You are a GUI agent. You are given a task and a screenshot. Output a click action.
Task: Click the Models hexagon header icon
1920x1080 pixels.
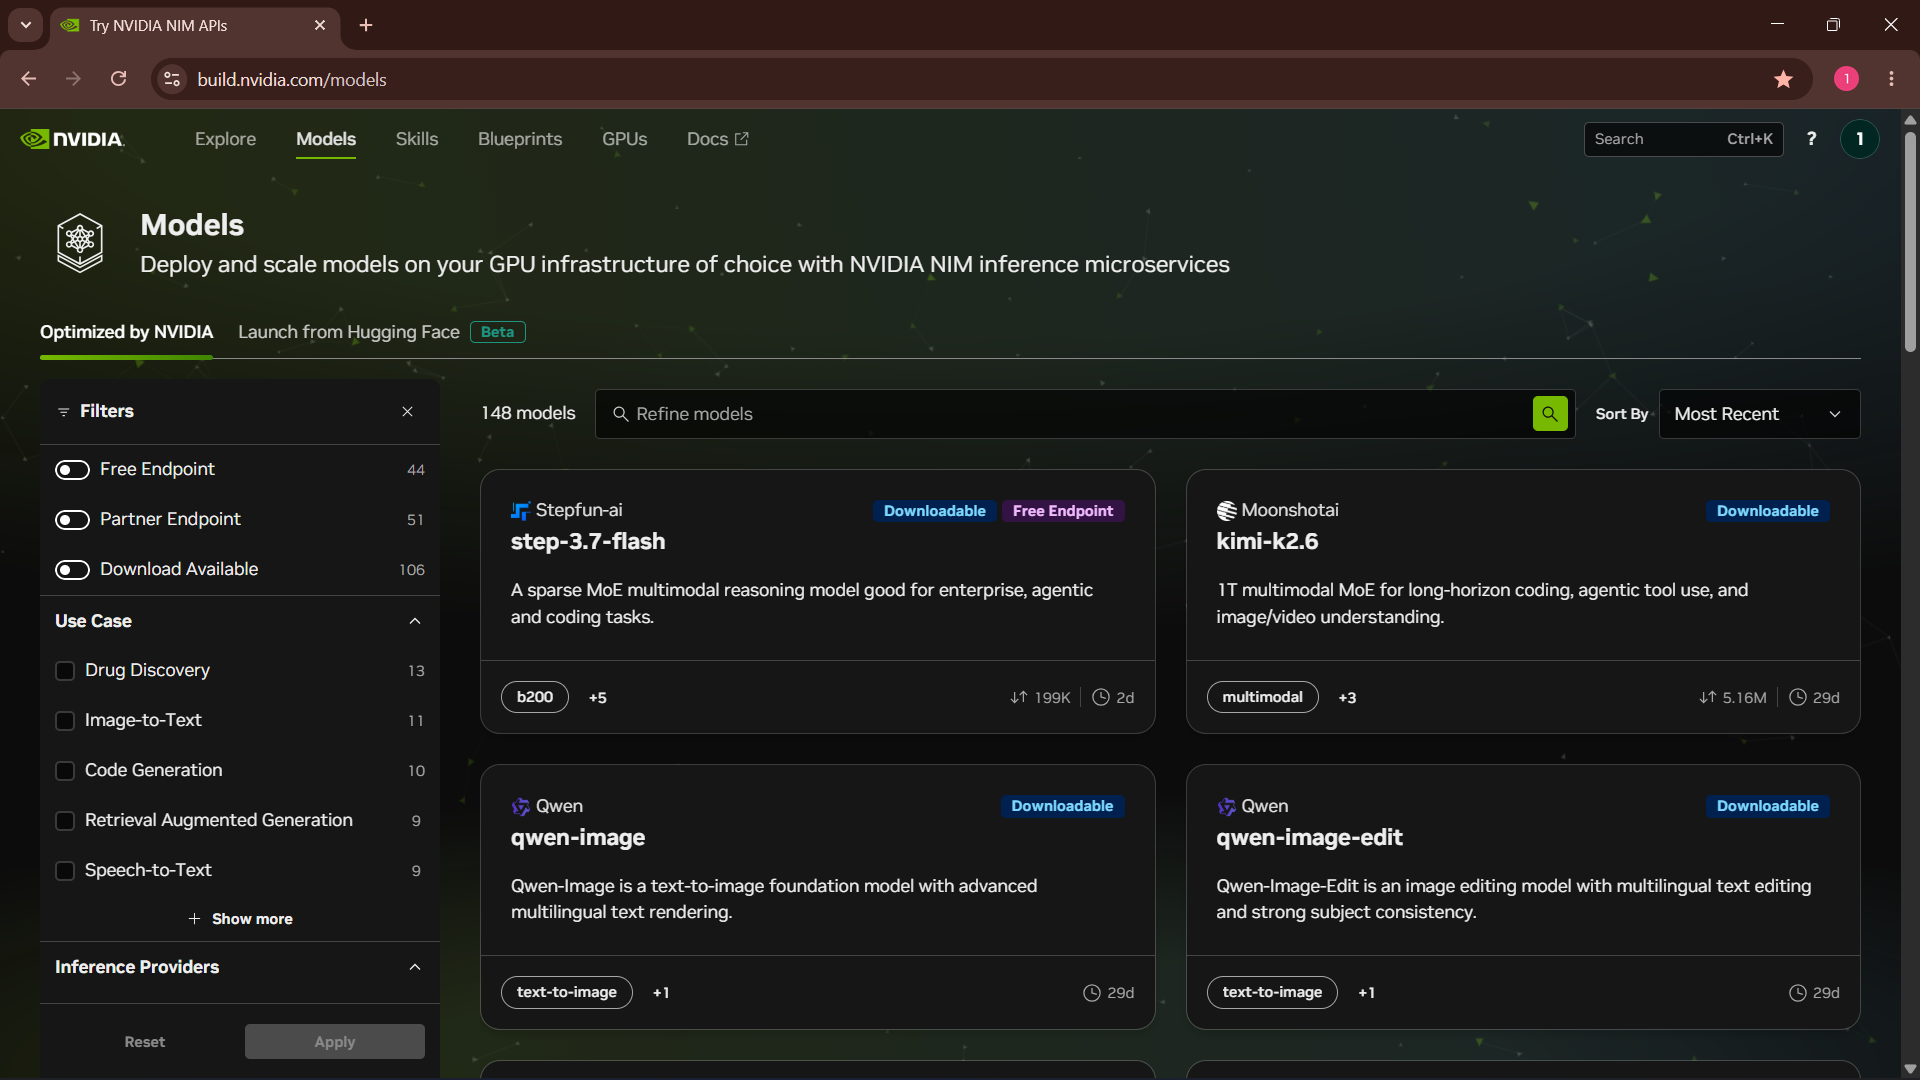coord(80,243)
